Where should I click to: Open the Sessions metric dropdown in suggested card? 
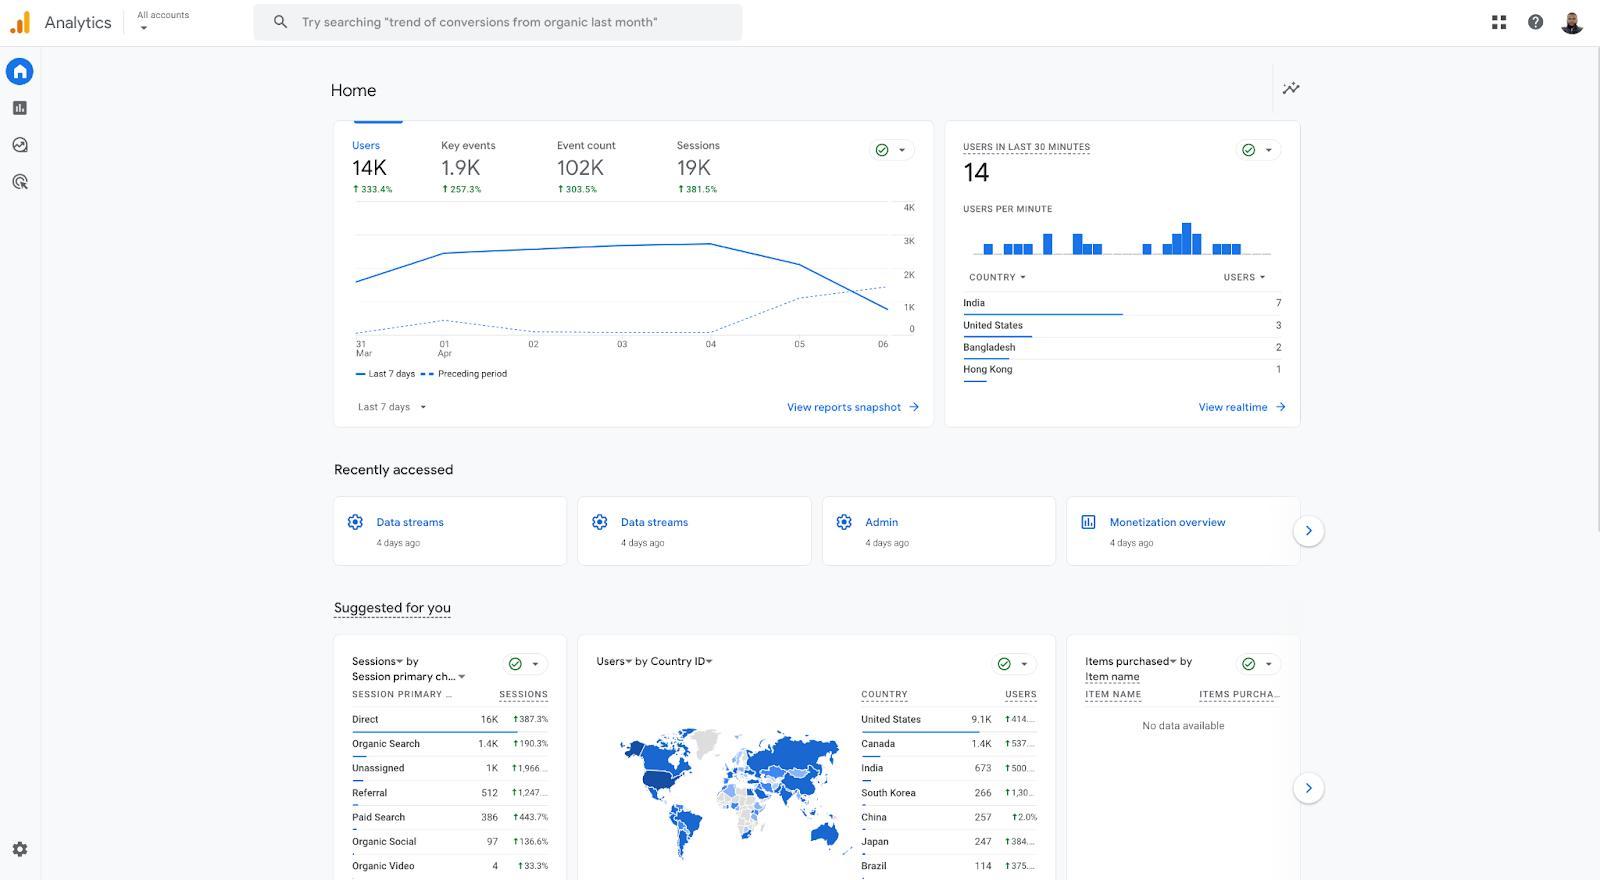377,661
